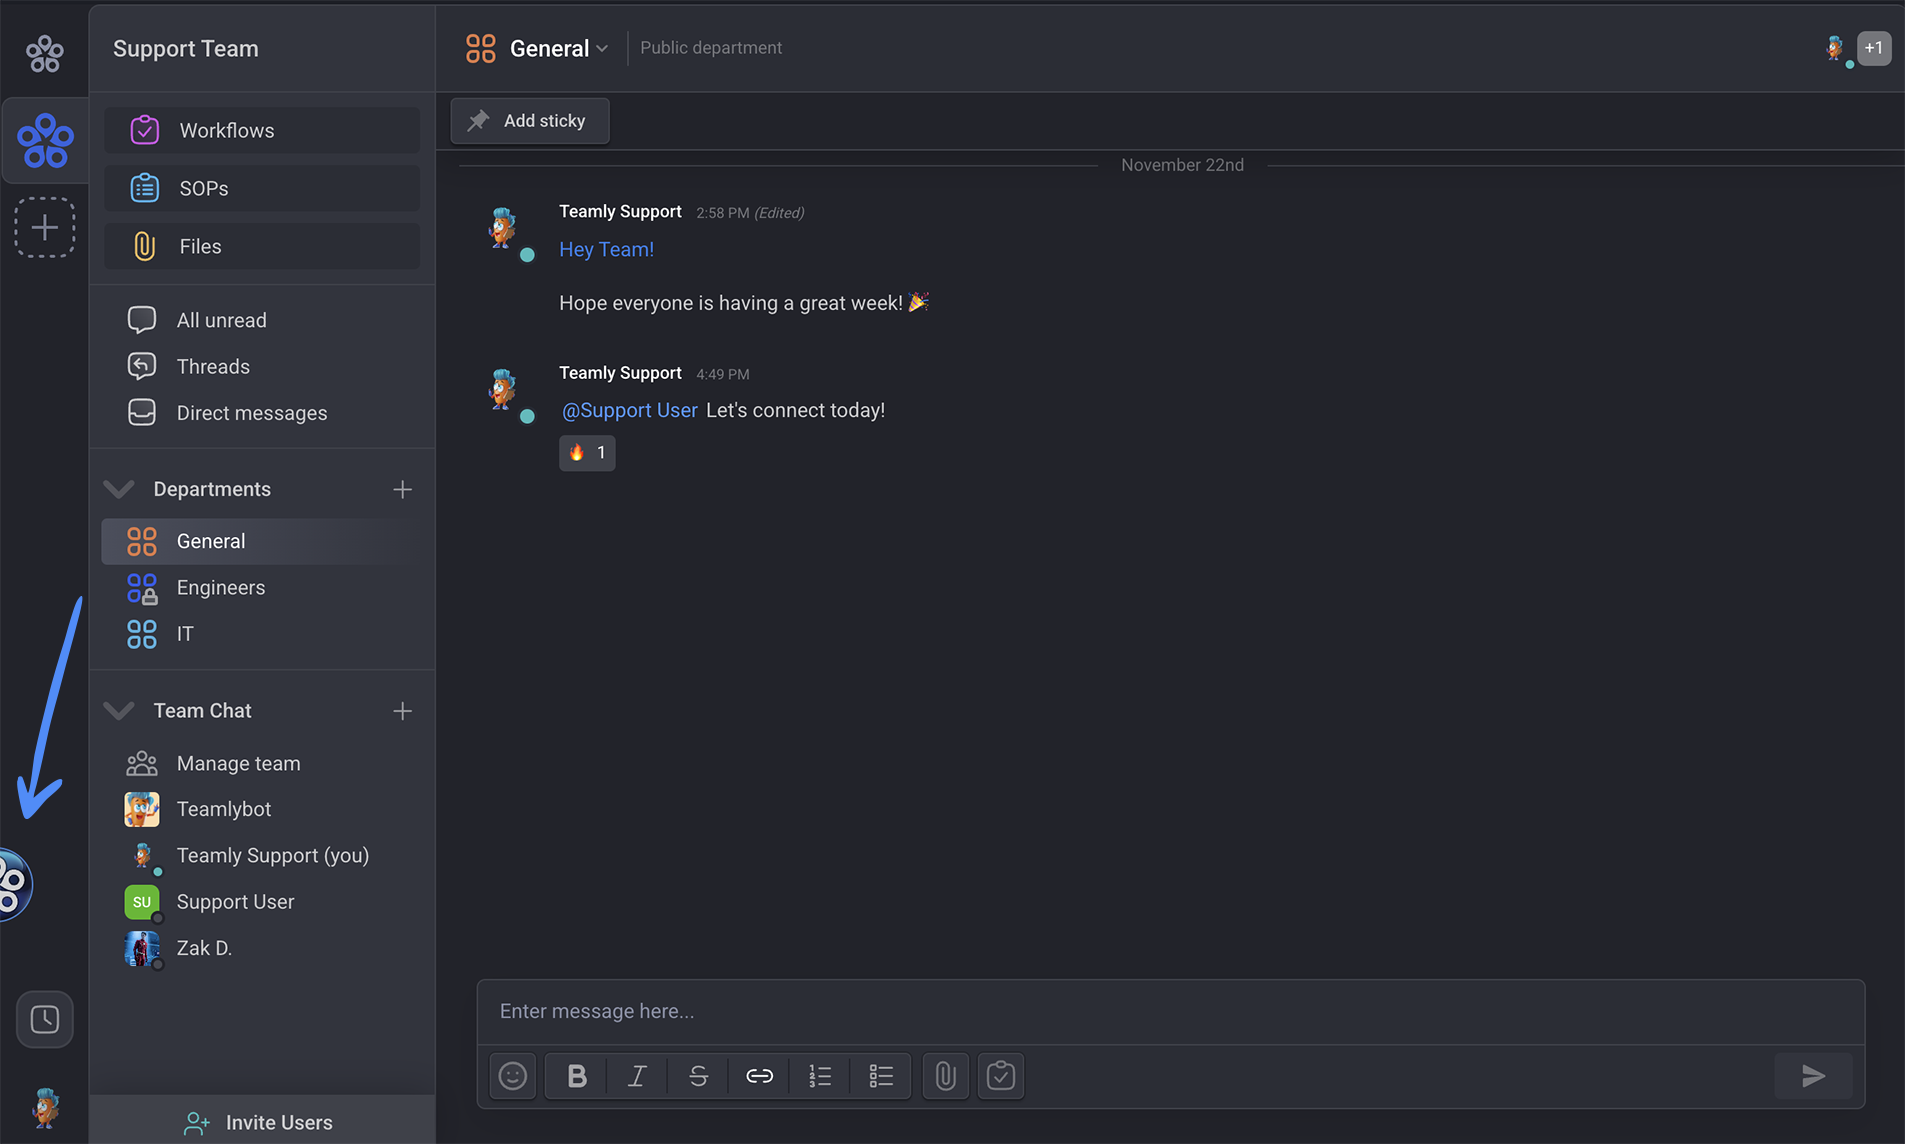Open member avatar in channel header
Viewport: 1905px width, 1144px height.
click(x=1835, y=48)
